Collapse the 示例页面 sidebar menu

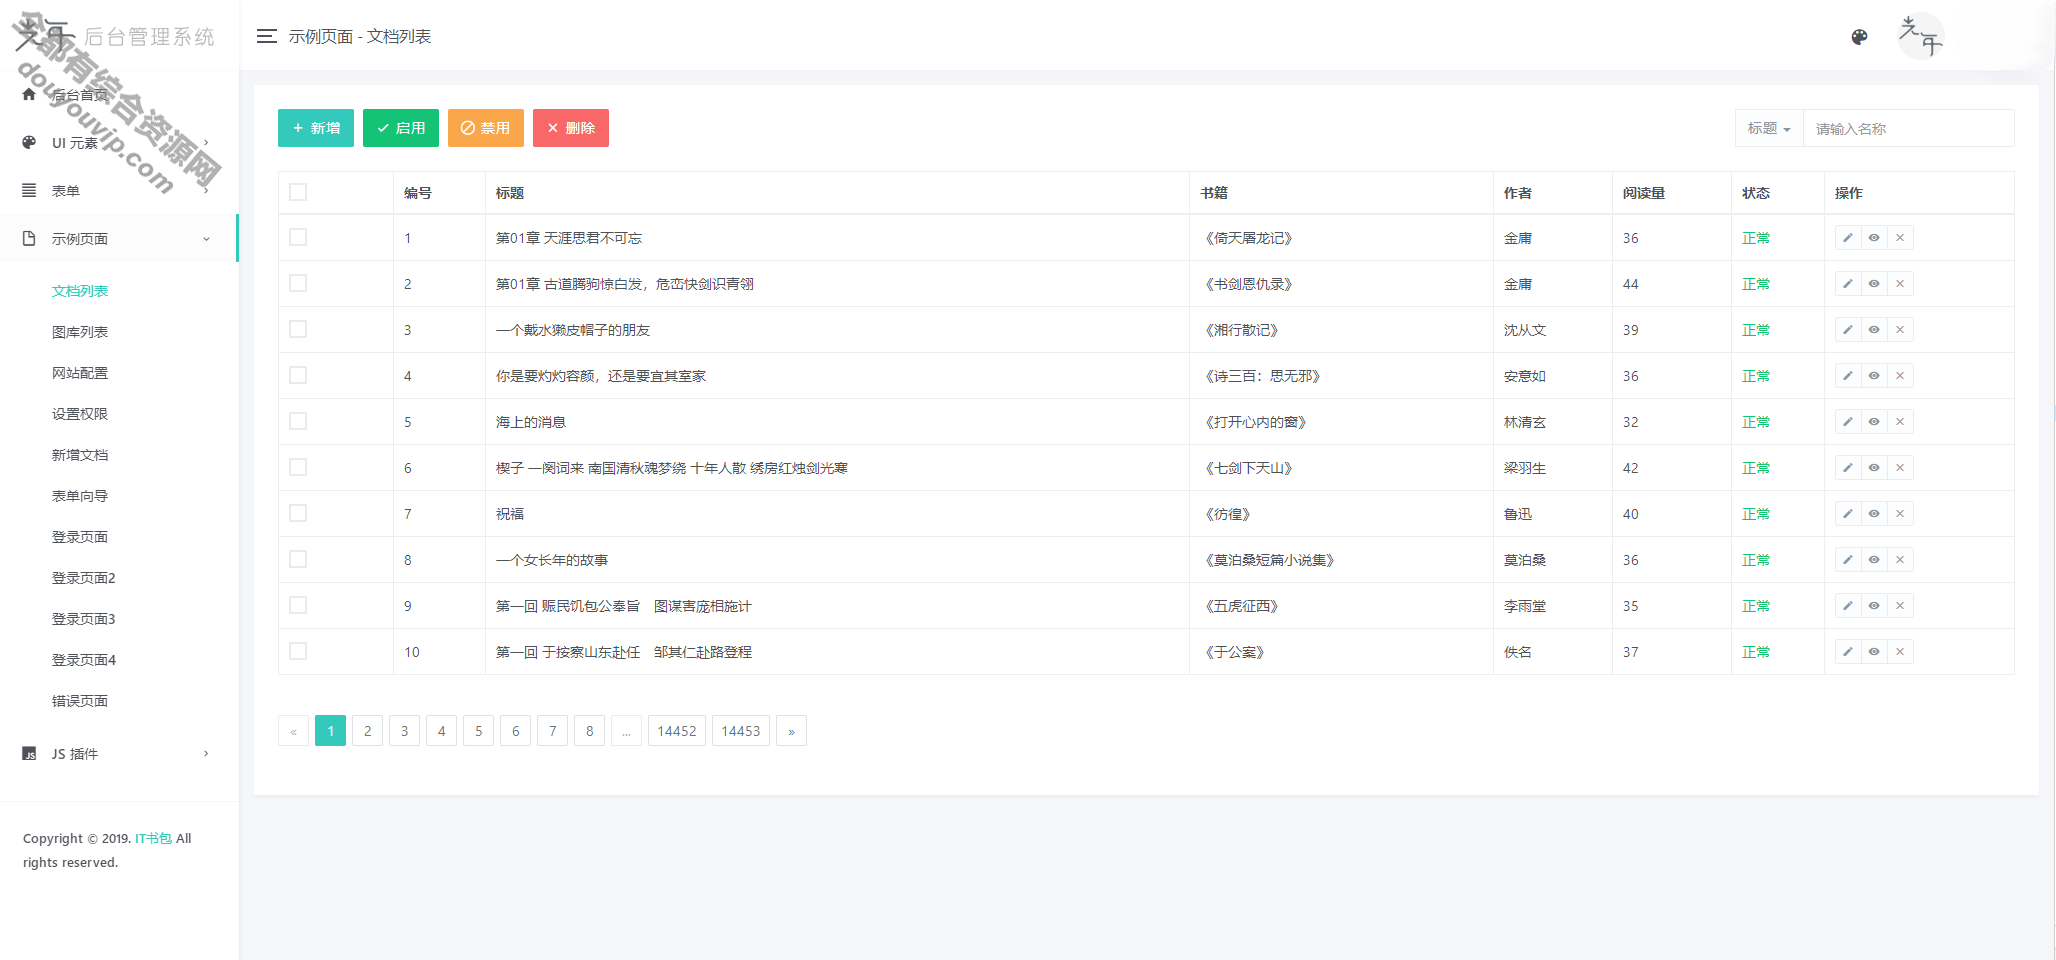point(119,238)
